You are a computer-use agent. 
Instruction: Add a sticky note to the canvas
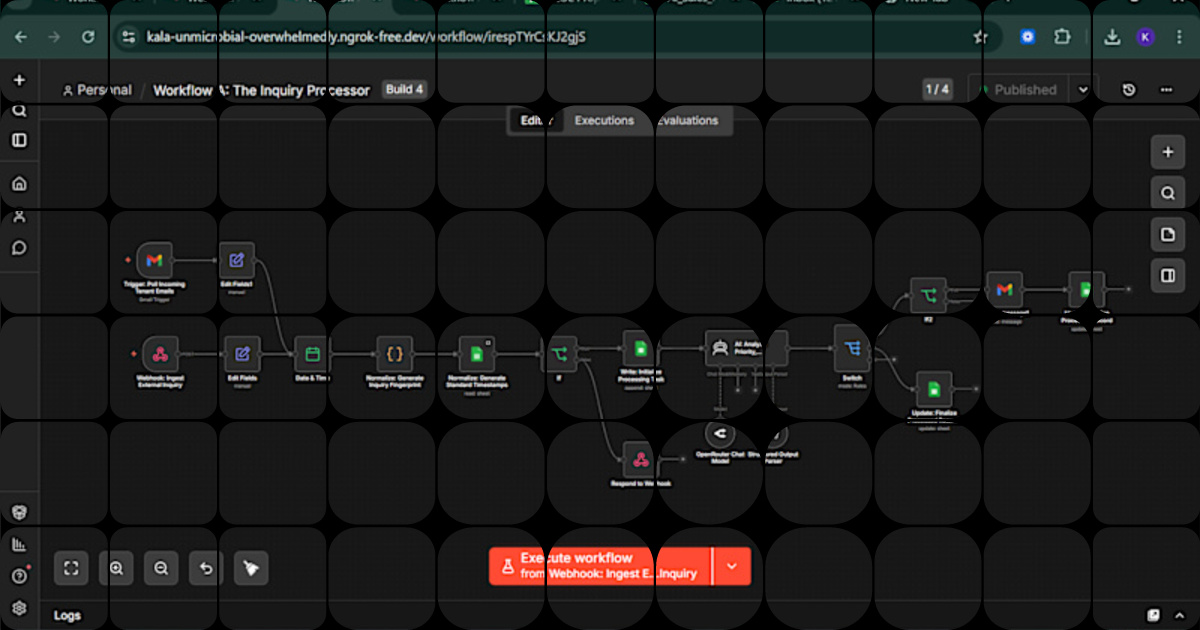[x=1167, y=235]
